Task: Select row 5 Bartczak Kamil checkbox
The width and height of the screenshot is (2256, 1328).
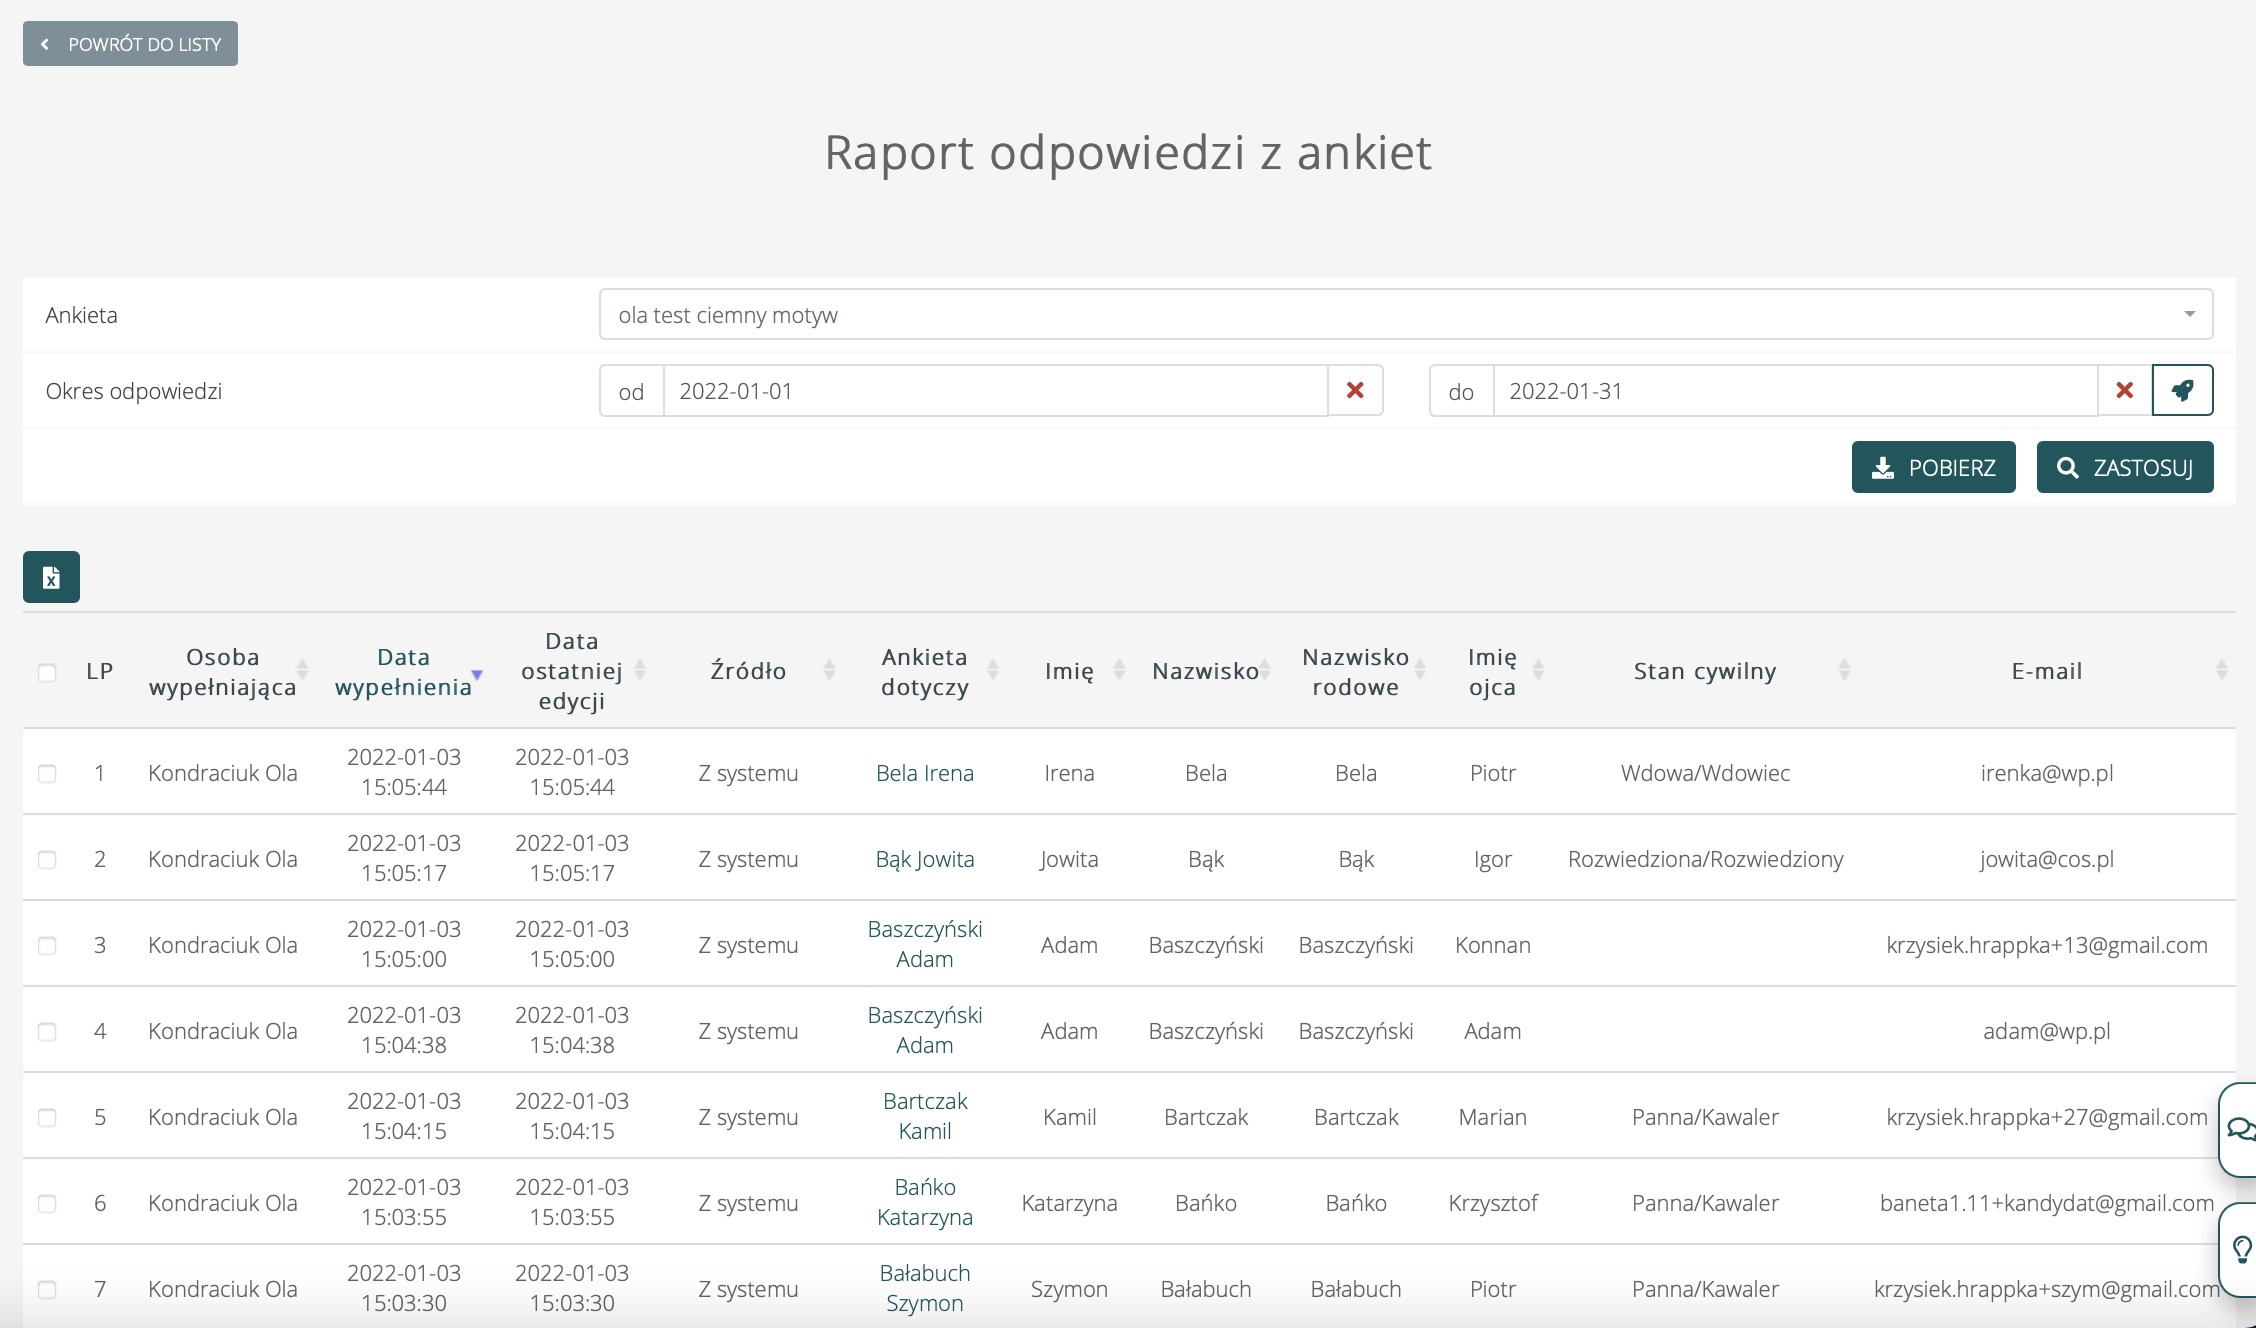Action: coord(47,1117)
